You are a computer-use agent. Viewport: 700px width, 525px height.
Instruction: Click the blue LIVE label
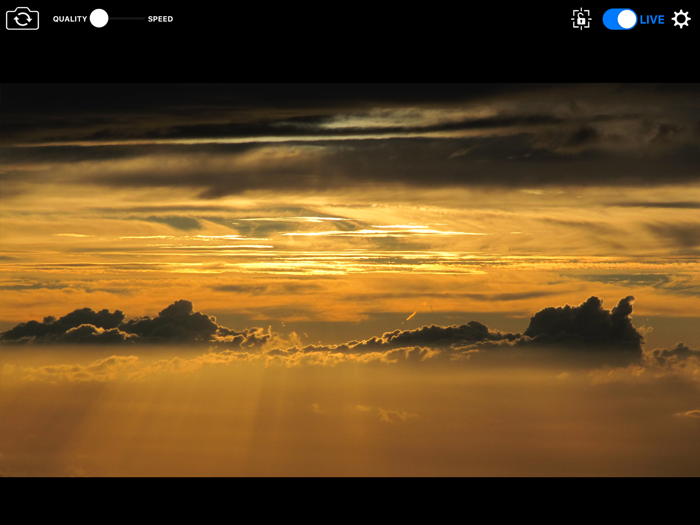[x=652, y=20]
